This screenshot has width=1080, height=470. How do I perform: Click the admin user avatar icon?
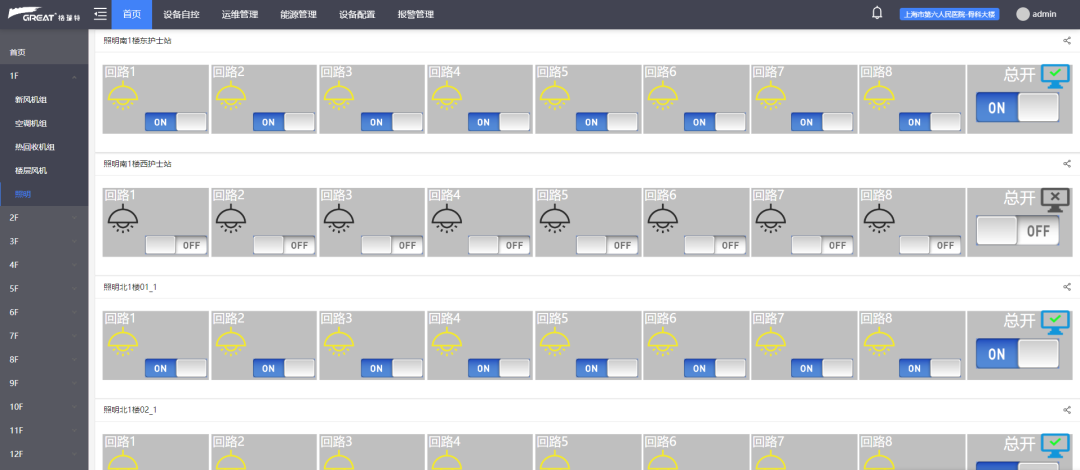(1023, 14)
